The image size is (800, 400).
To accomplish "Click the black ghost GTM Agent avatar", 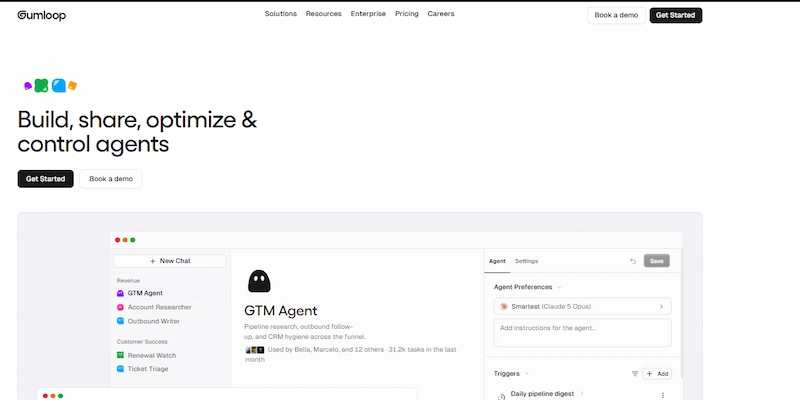I will pyautogui.click(x=259, y=281).
